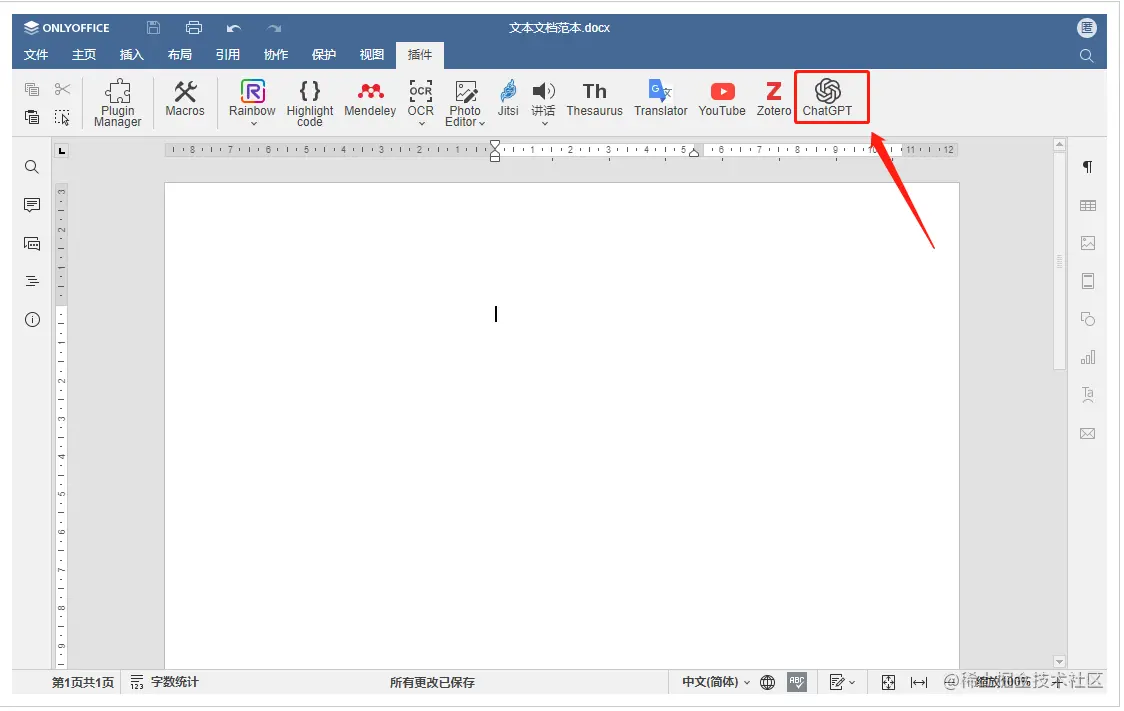Toggle spell checking in status bar

tap(796, 682)
